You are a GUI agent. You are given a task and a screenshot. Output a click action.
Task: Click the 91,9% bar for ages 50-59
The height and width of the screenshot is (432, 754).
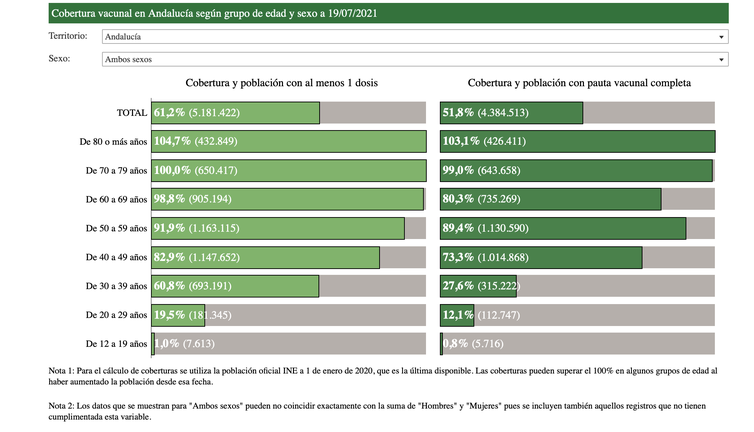click(277, 228)
